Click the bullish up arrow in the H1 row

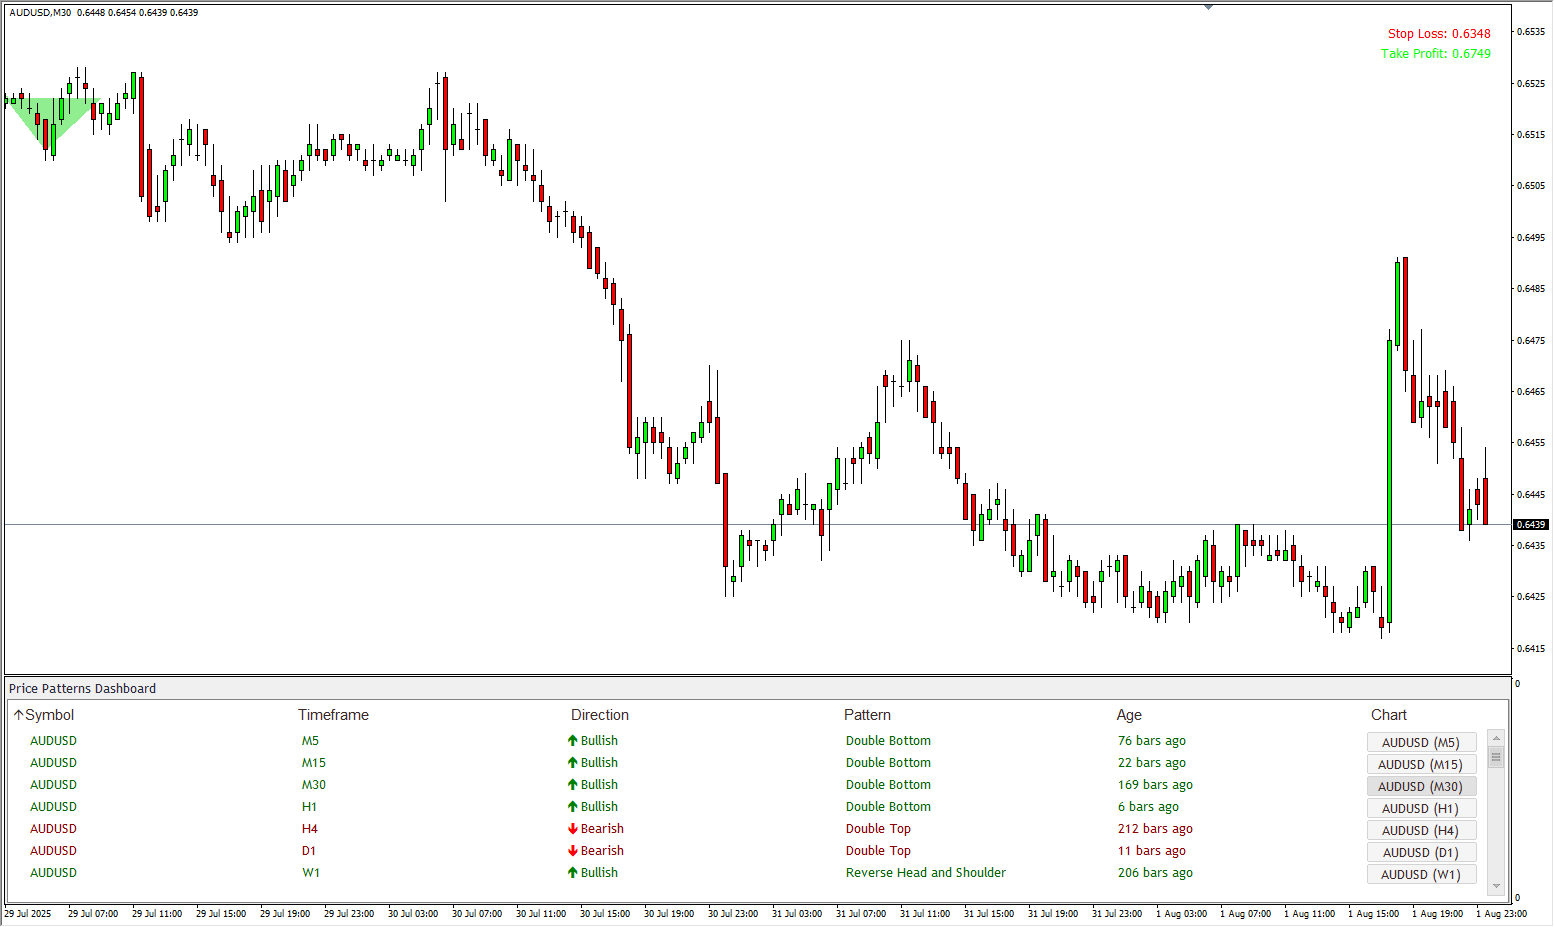point(573,807)
